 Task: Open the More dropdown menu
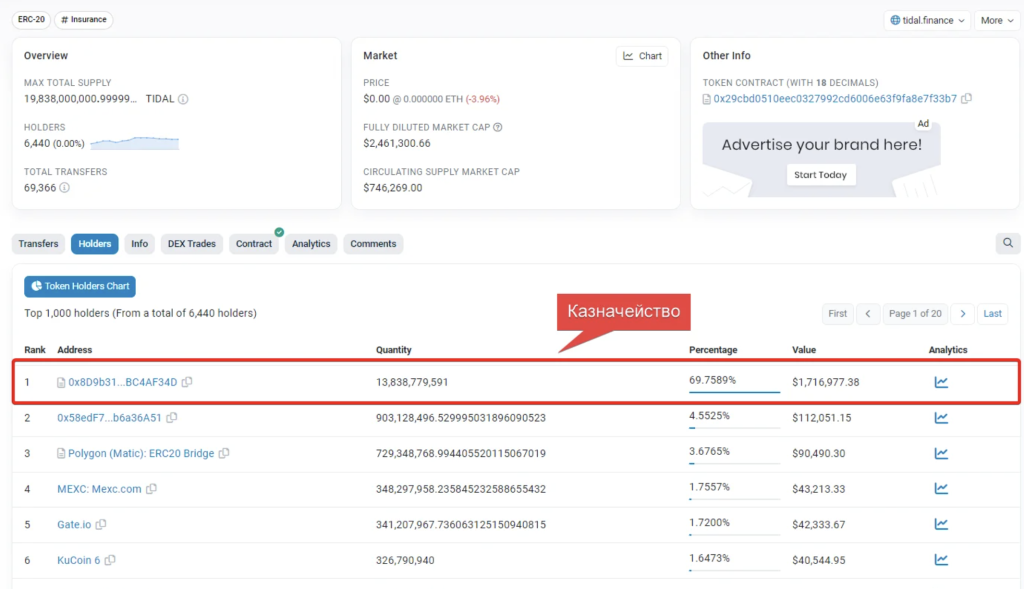(997, 20)
